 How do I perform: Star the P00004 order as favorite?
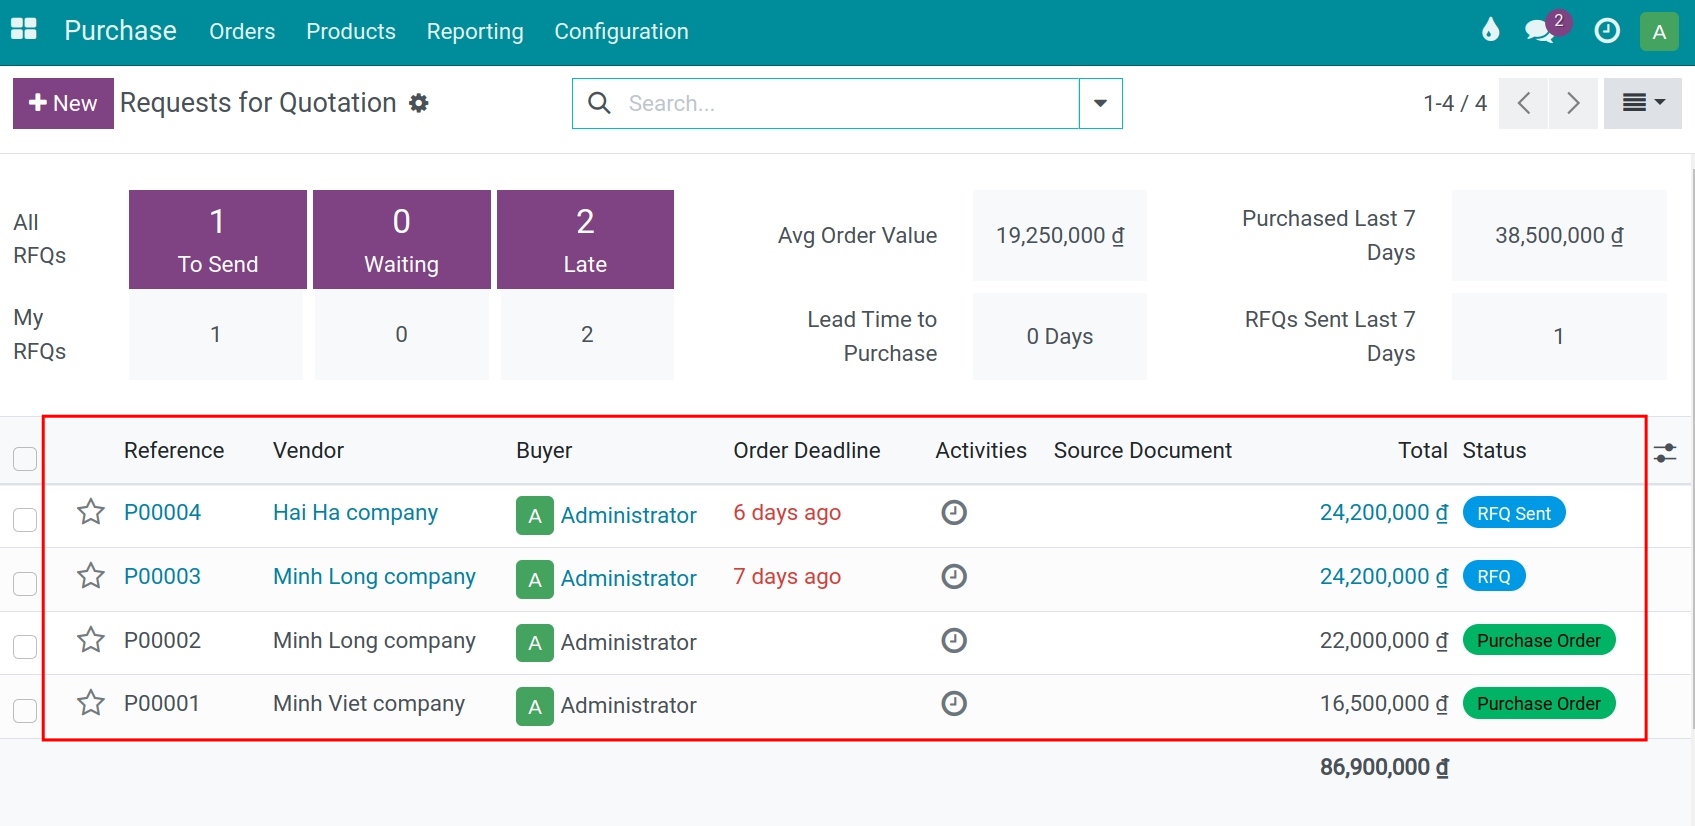point(91,512)
